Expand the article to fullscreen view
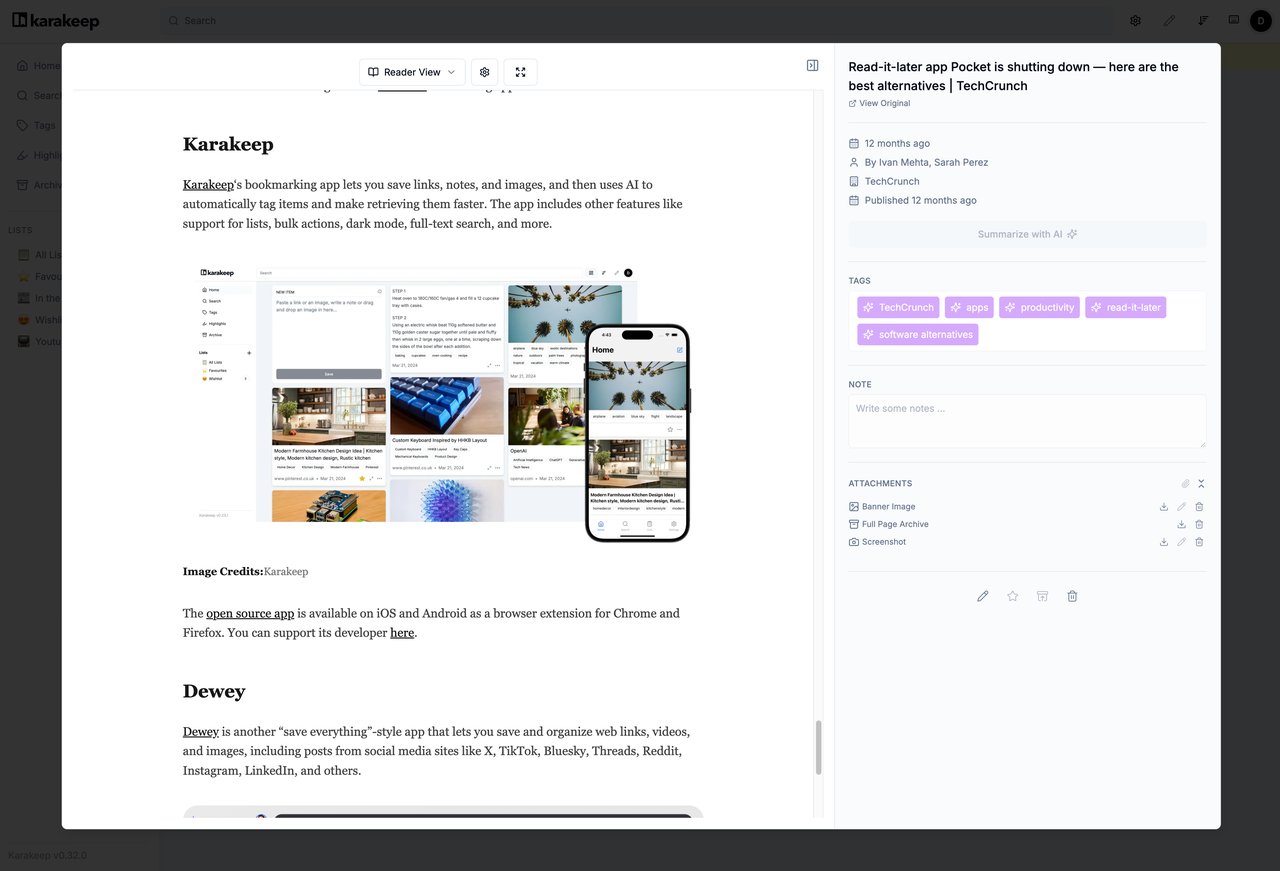1280x871 pixels. [x=521, y=72]
